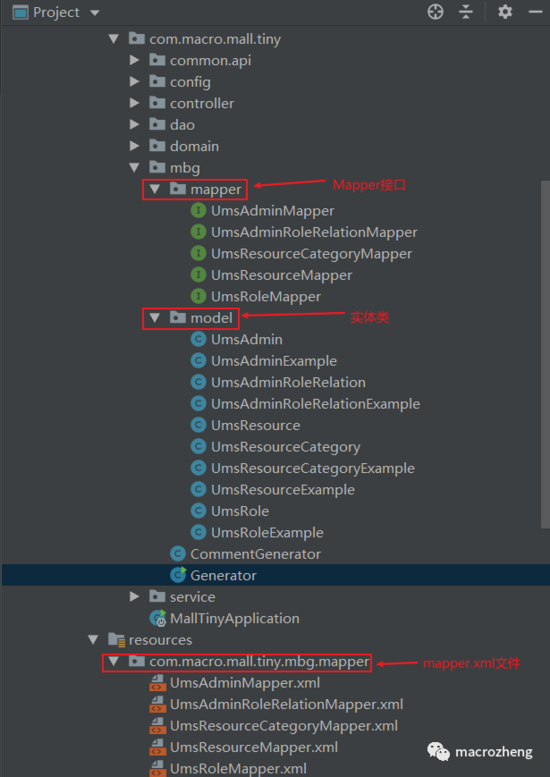The width and height of the screenshot is (550, 777).
Task: Click the vertical scrollbar of the project tree
Action: coord(545,354)
